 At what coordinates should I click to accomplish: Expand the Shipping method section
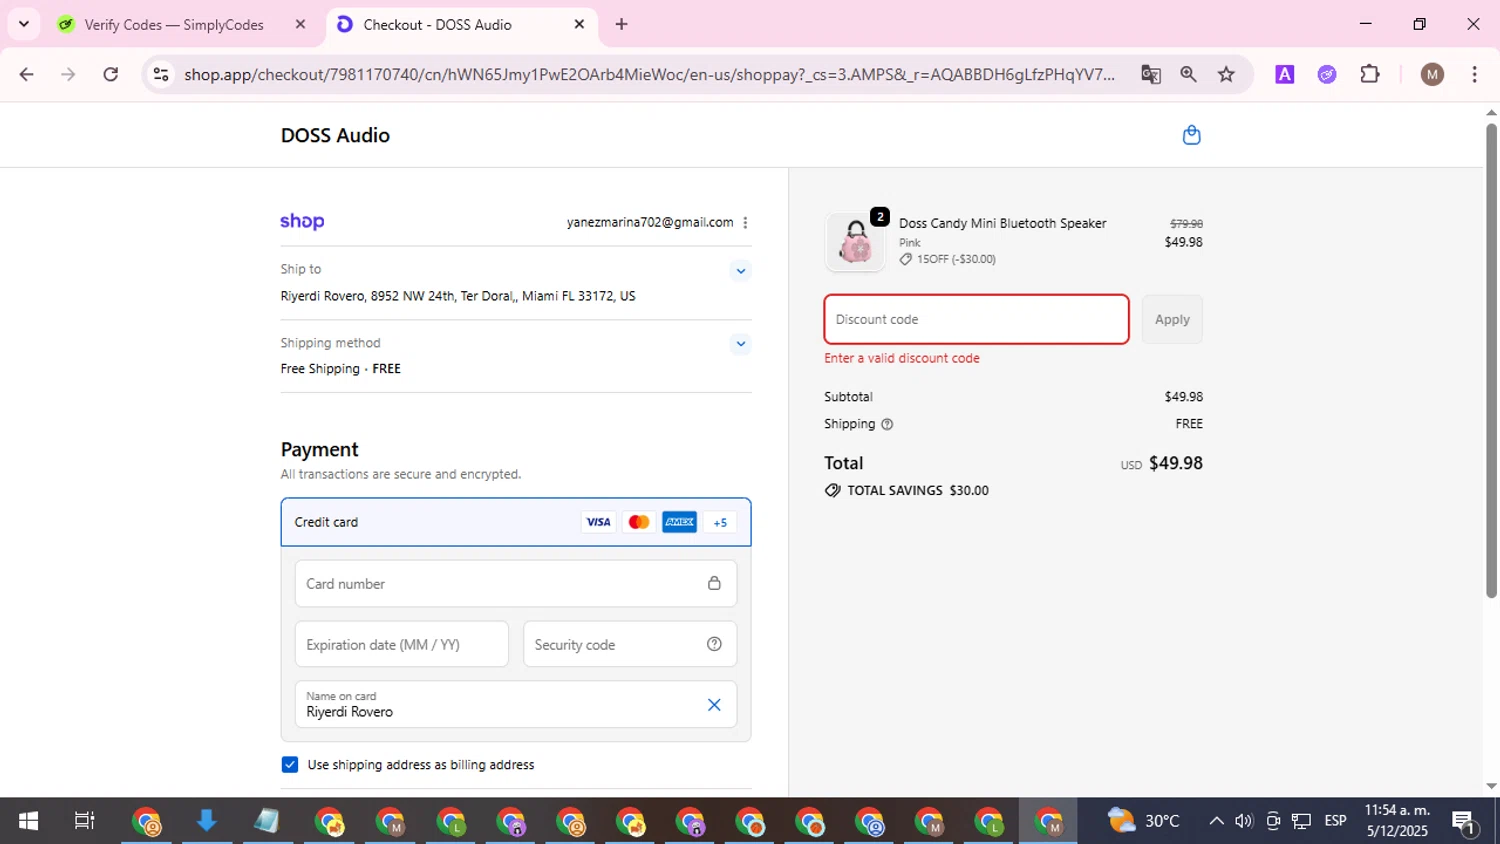(x=740, y=344)
